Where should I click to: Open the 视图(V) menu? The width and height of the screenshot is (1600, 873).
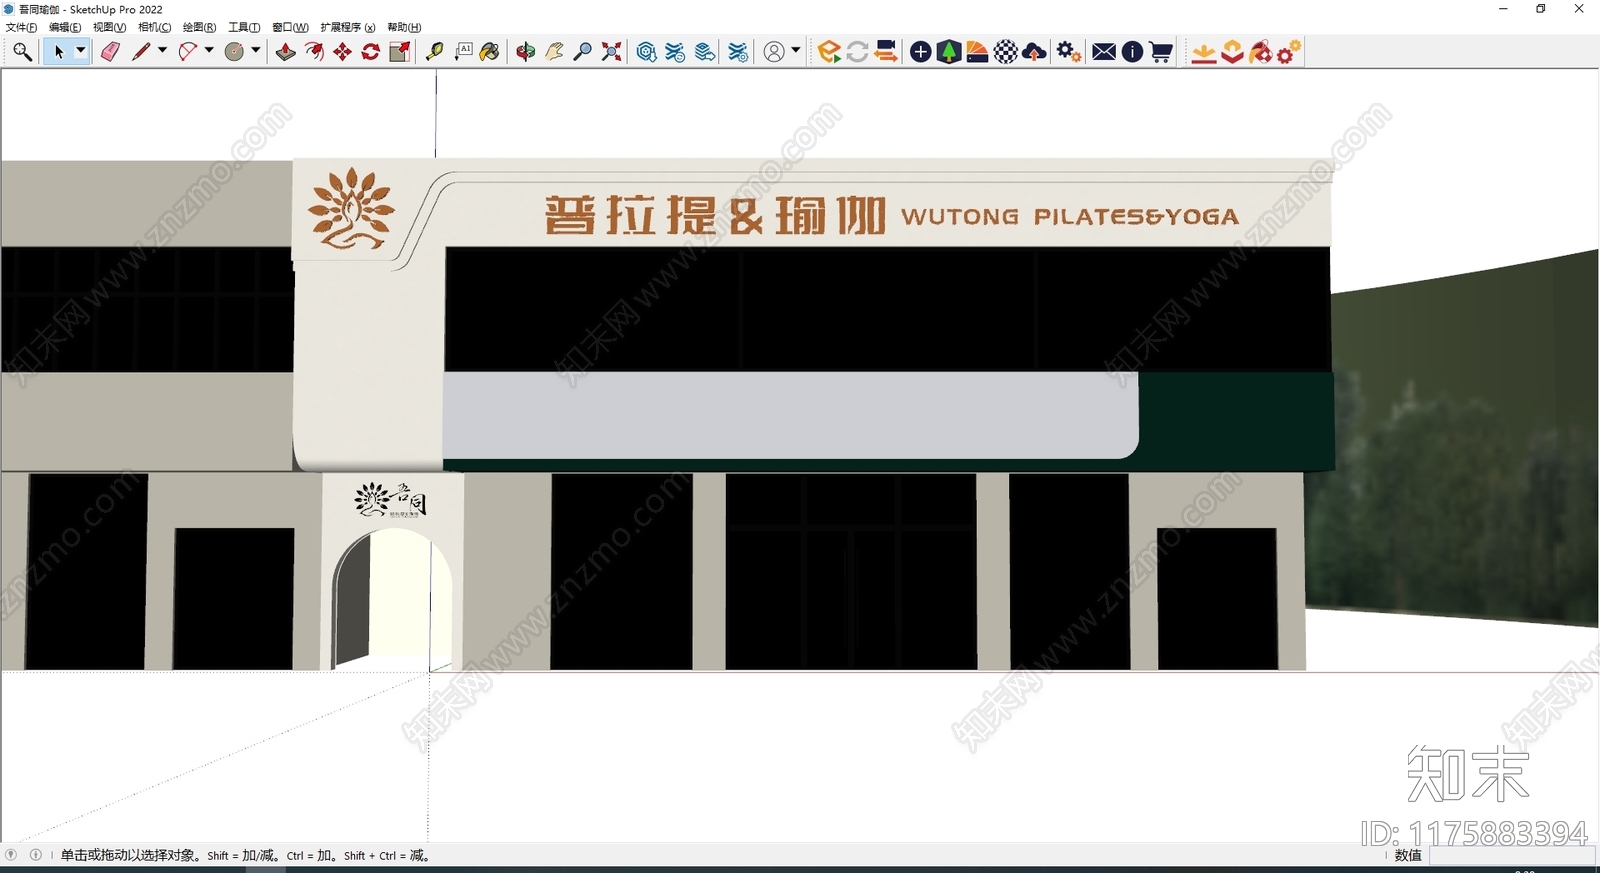tap(110, 27)
